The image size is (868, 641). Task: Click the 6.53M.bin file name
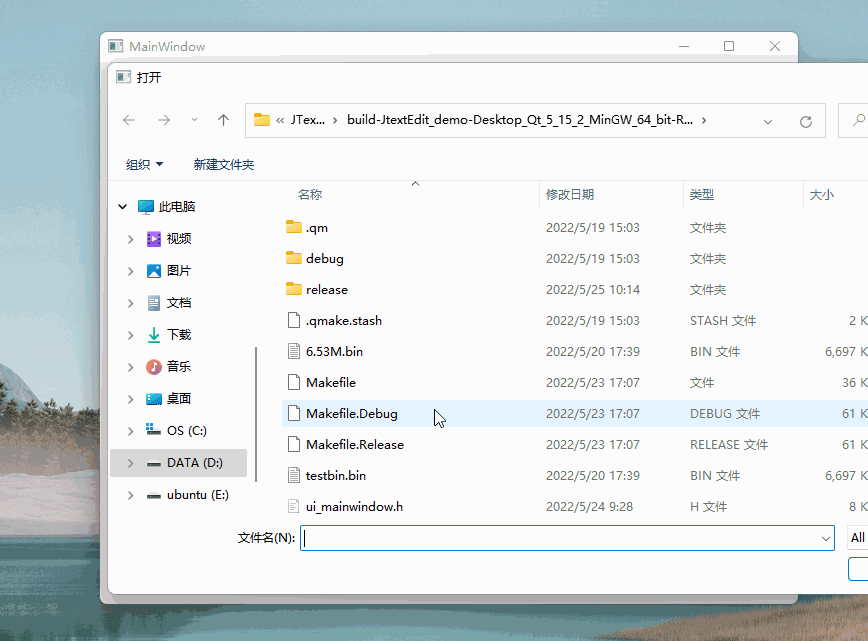point(334,351)
